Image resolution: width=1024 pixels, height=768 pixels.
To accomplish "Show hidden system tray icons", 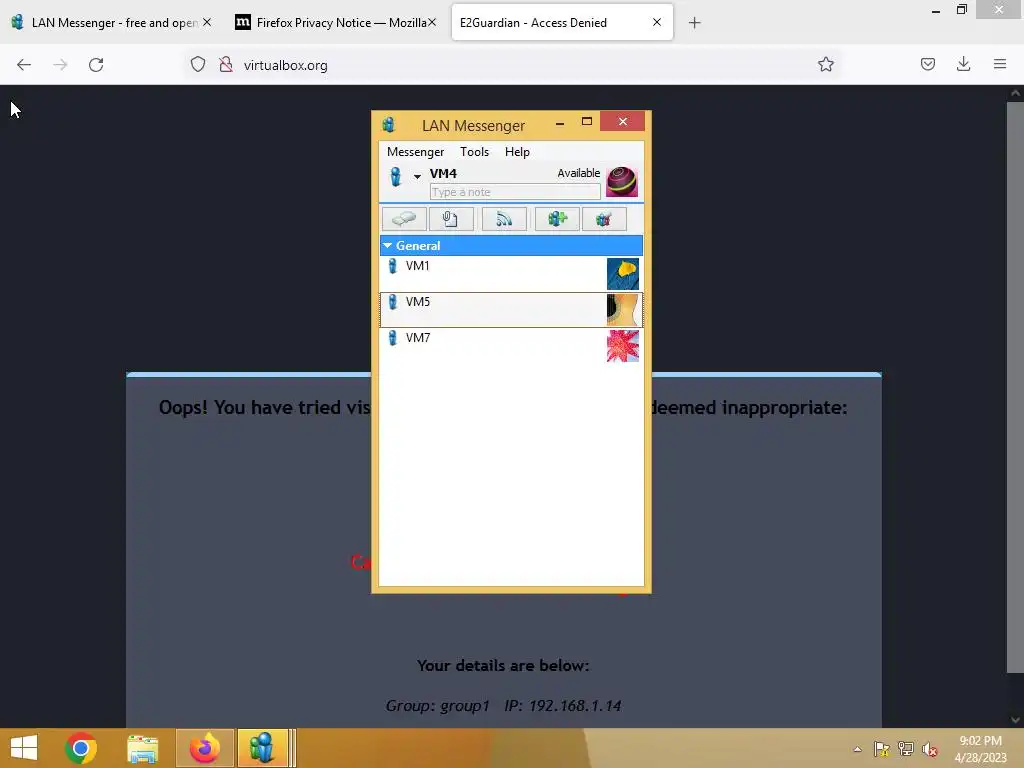I will (857, 749).
